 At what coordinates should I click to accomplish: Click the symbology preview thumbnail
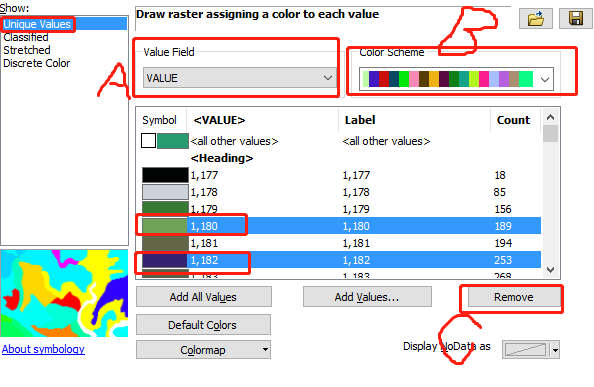pos(64,293)
